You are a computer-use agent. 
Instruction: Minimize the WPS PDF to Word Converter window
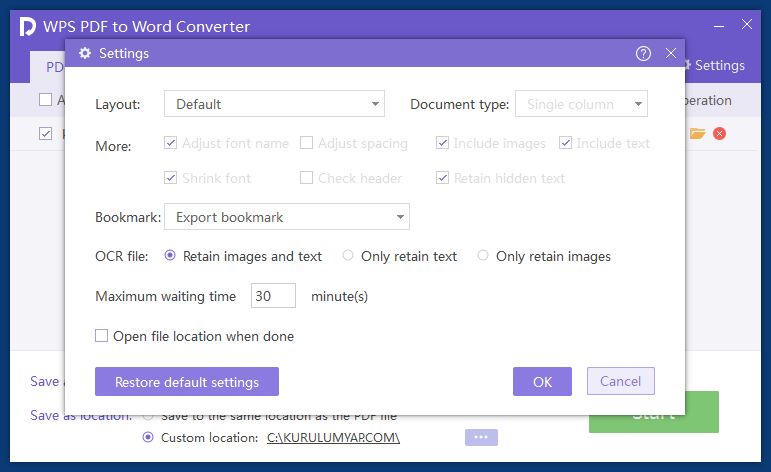coord(719,26)
